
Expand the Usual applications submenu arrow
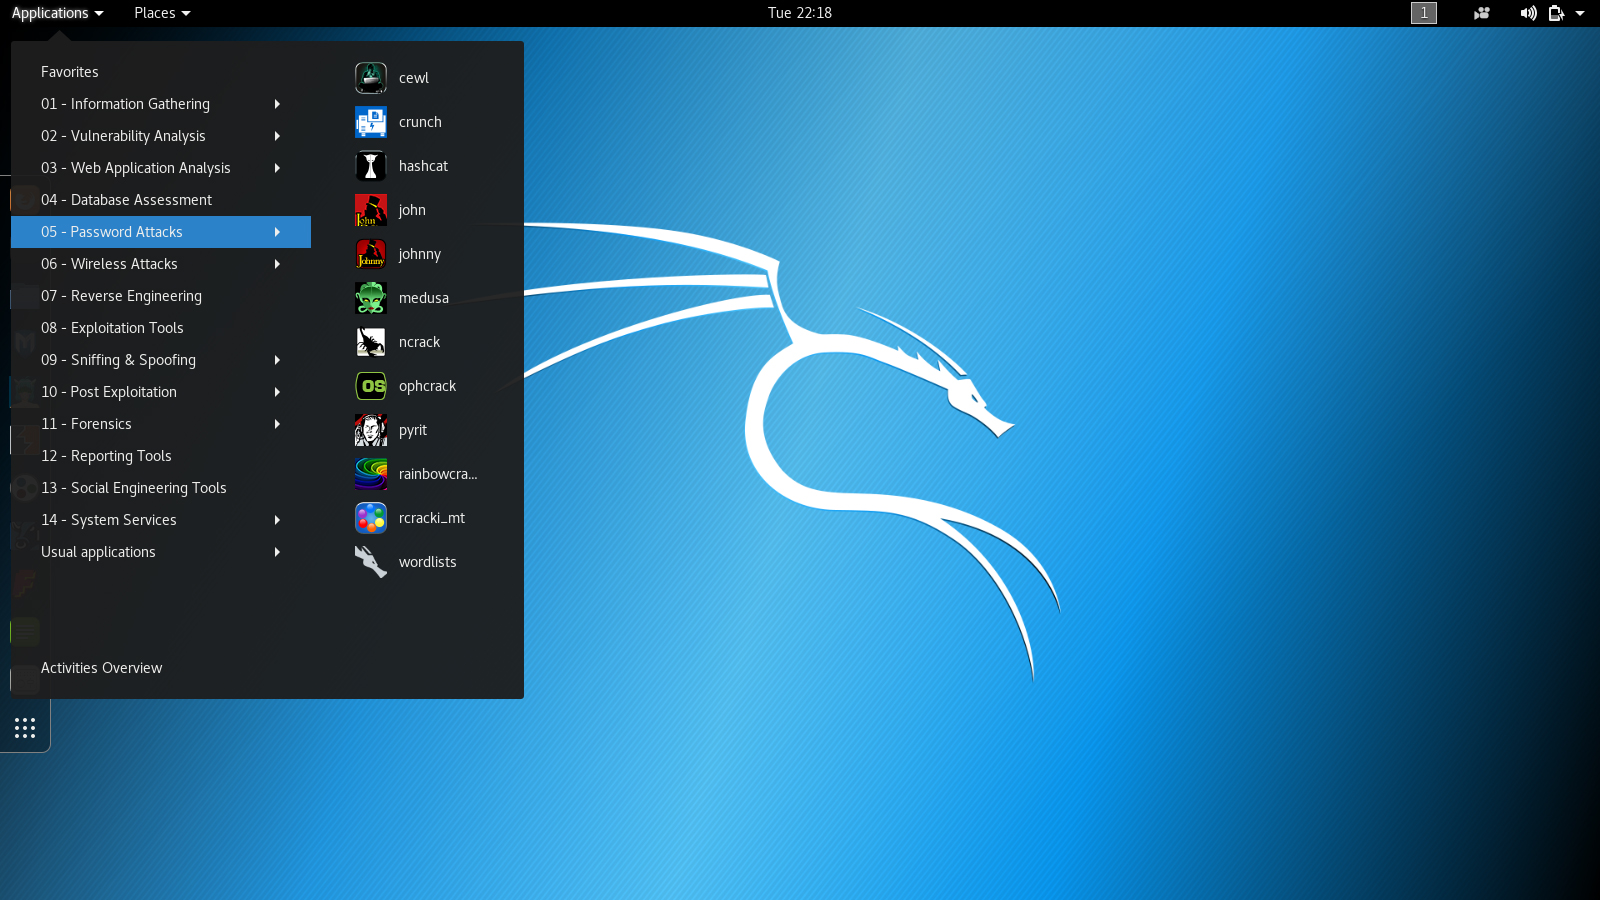click(x=277, y=552)
